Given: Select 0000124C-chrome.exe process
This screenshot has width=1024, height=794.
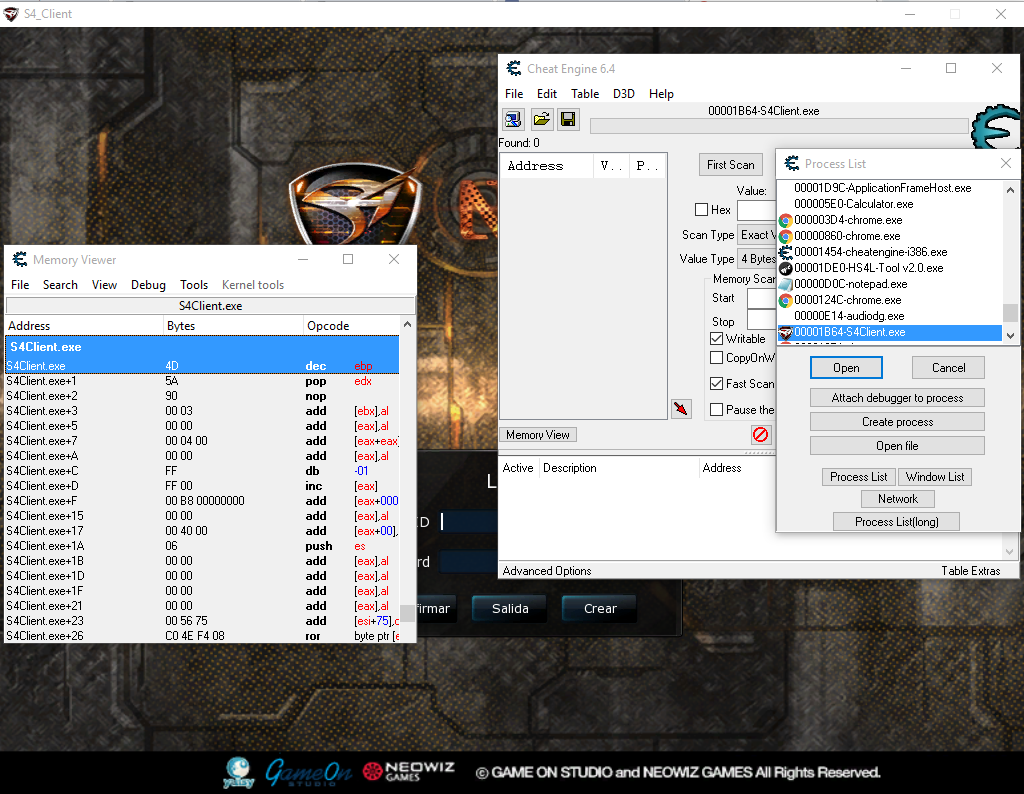Looking at the screenshot, I should tap(889, 300).
